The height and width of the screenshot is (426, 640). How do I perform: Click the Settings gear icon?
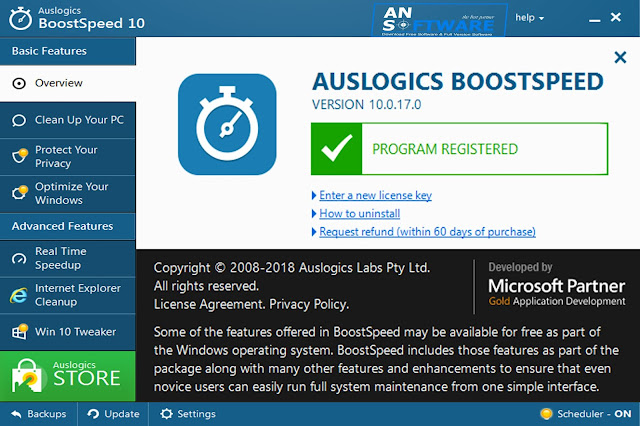[166, 414]
